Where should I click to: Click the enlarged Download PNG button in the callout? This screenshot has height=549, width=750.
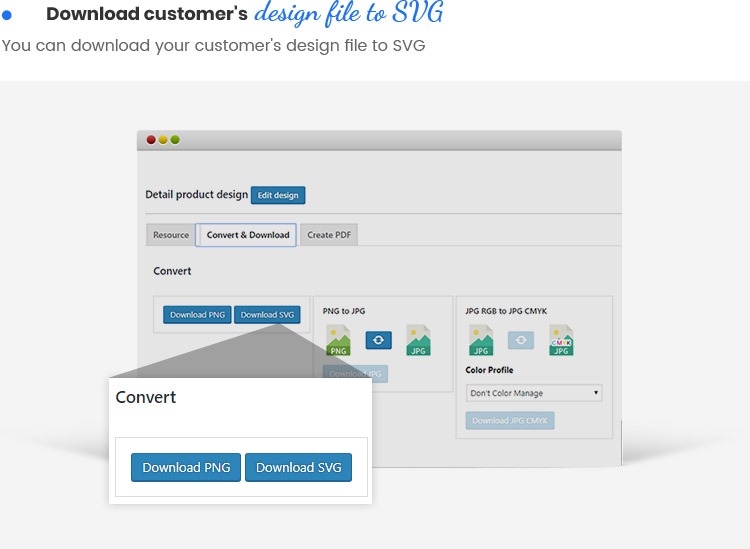click(x=186, y=468)
